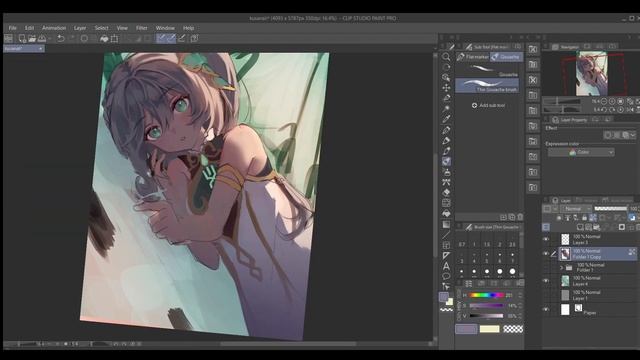Toggle visibility eye of Layer 3

(x=546, y=239)
